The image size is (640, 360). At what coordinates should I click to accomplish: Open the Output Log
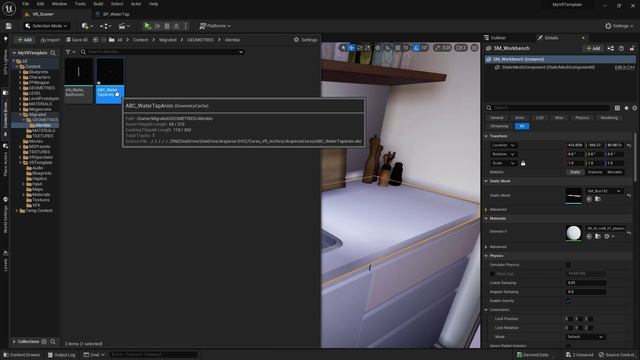coord(62,355)
